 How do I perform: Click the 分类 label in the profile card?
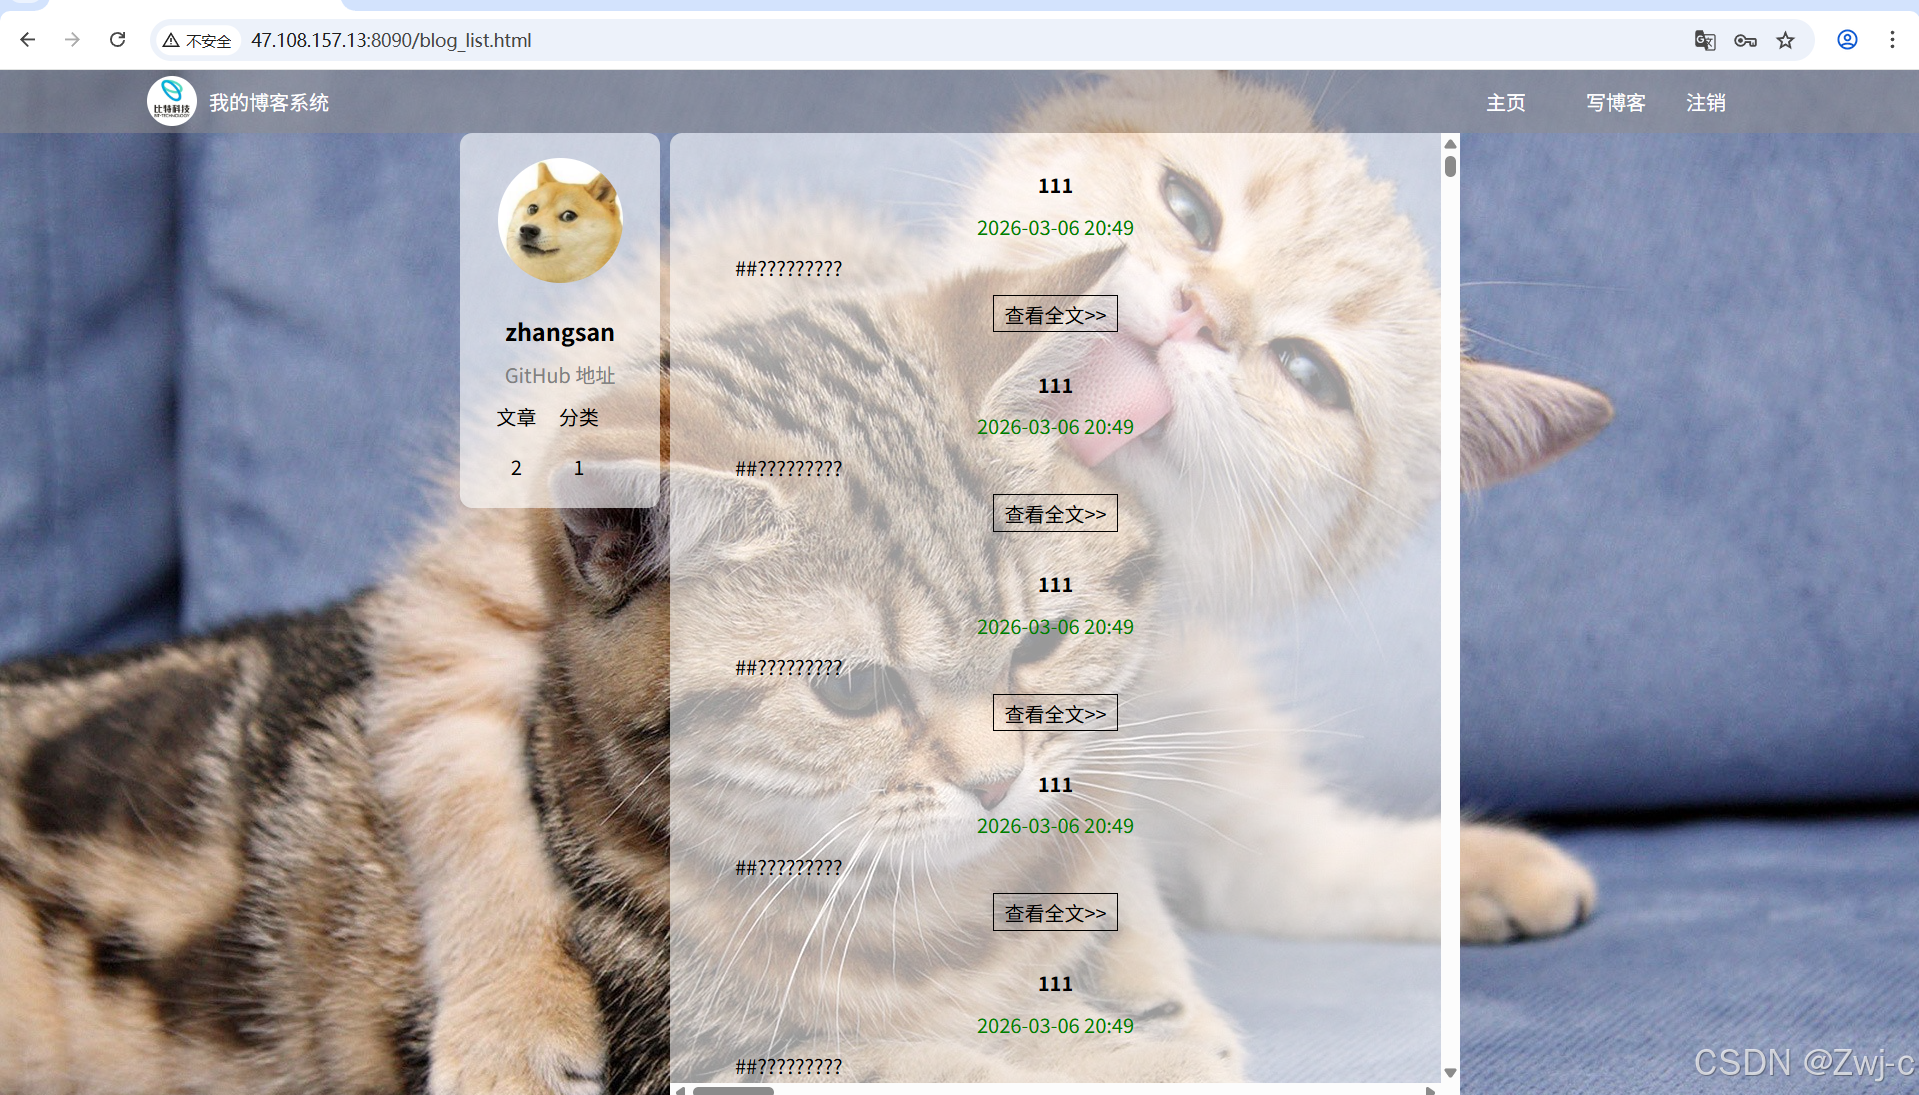click(579, 418)
